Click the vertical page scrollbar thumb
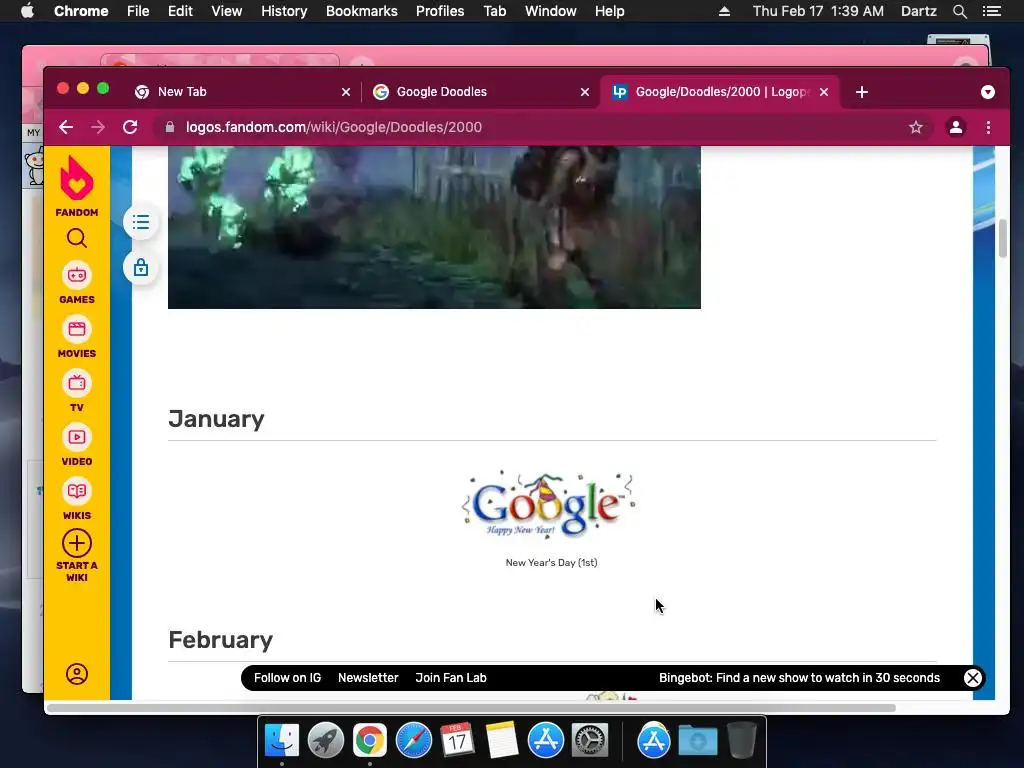Image resolution: width=1024 pixels, height=768 pixels. (1002, 238)
